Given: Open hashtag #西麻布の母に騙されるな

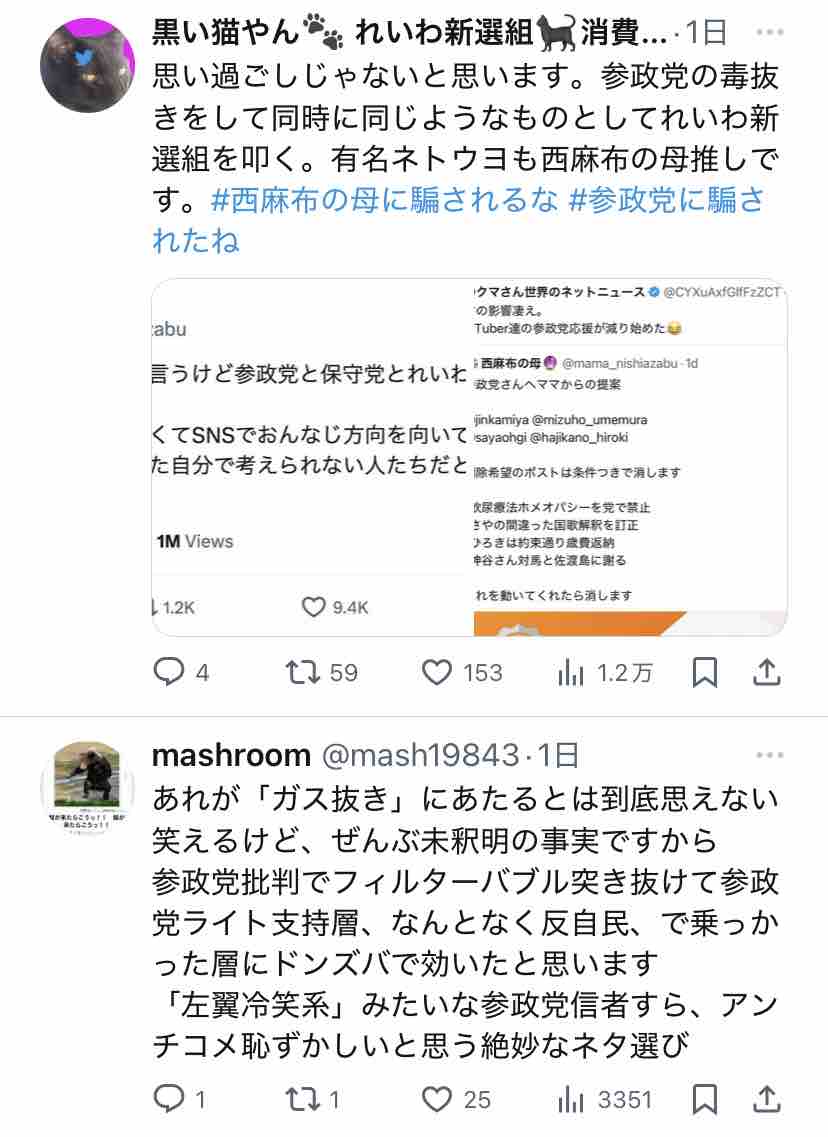Looking at the screenshot, I should click(384, 199).
